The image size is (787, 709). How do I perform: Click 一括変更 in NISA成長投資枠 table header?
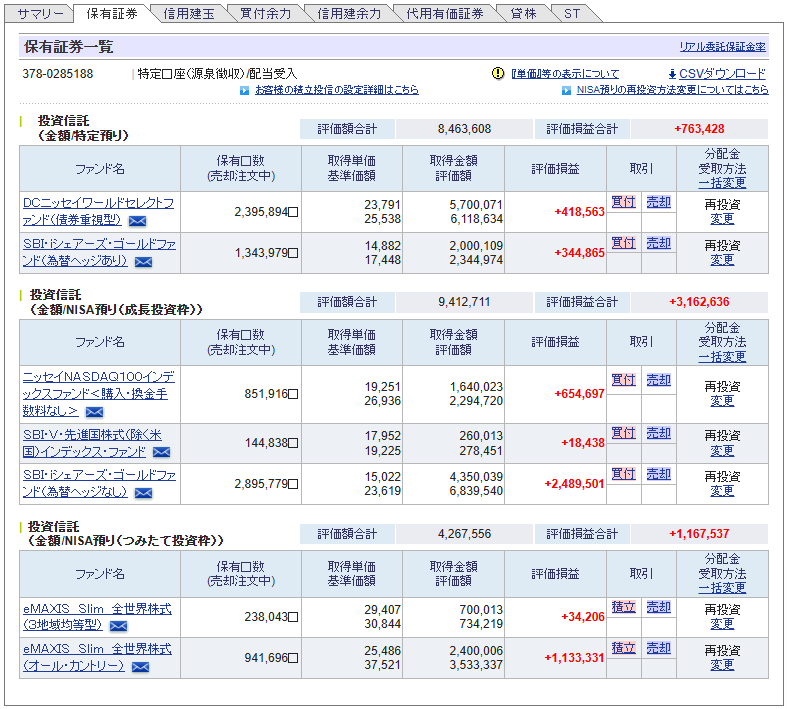(722, 357)
